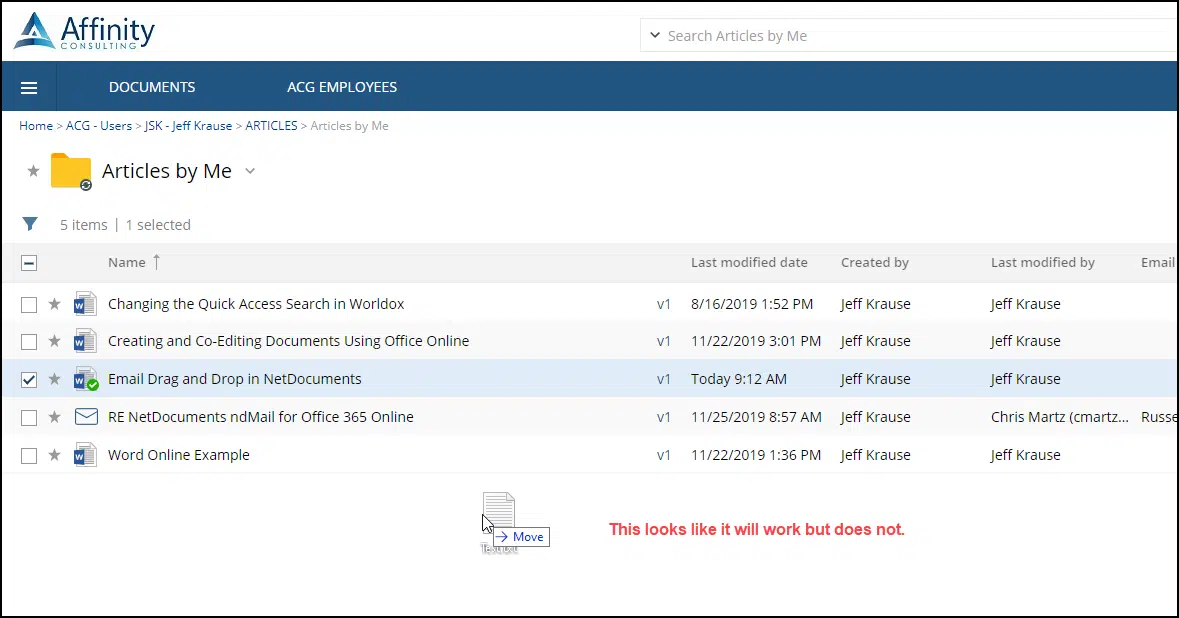Screen dimensions: 1179x618
Task: Sort by Created by column
Action: (874, 262)
